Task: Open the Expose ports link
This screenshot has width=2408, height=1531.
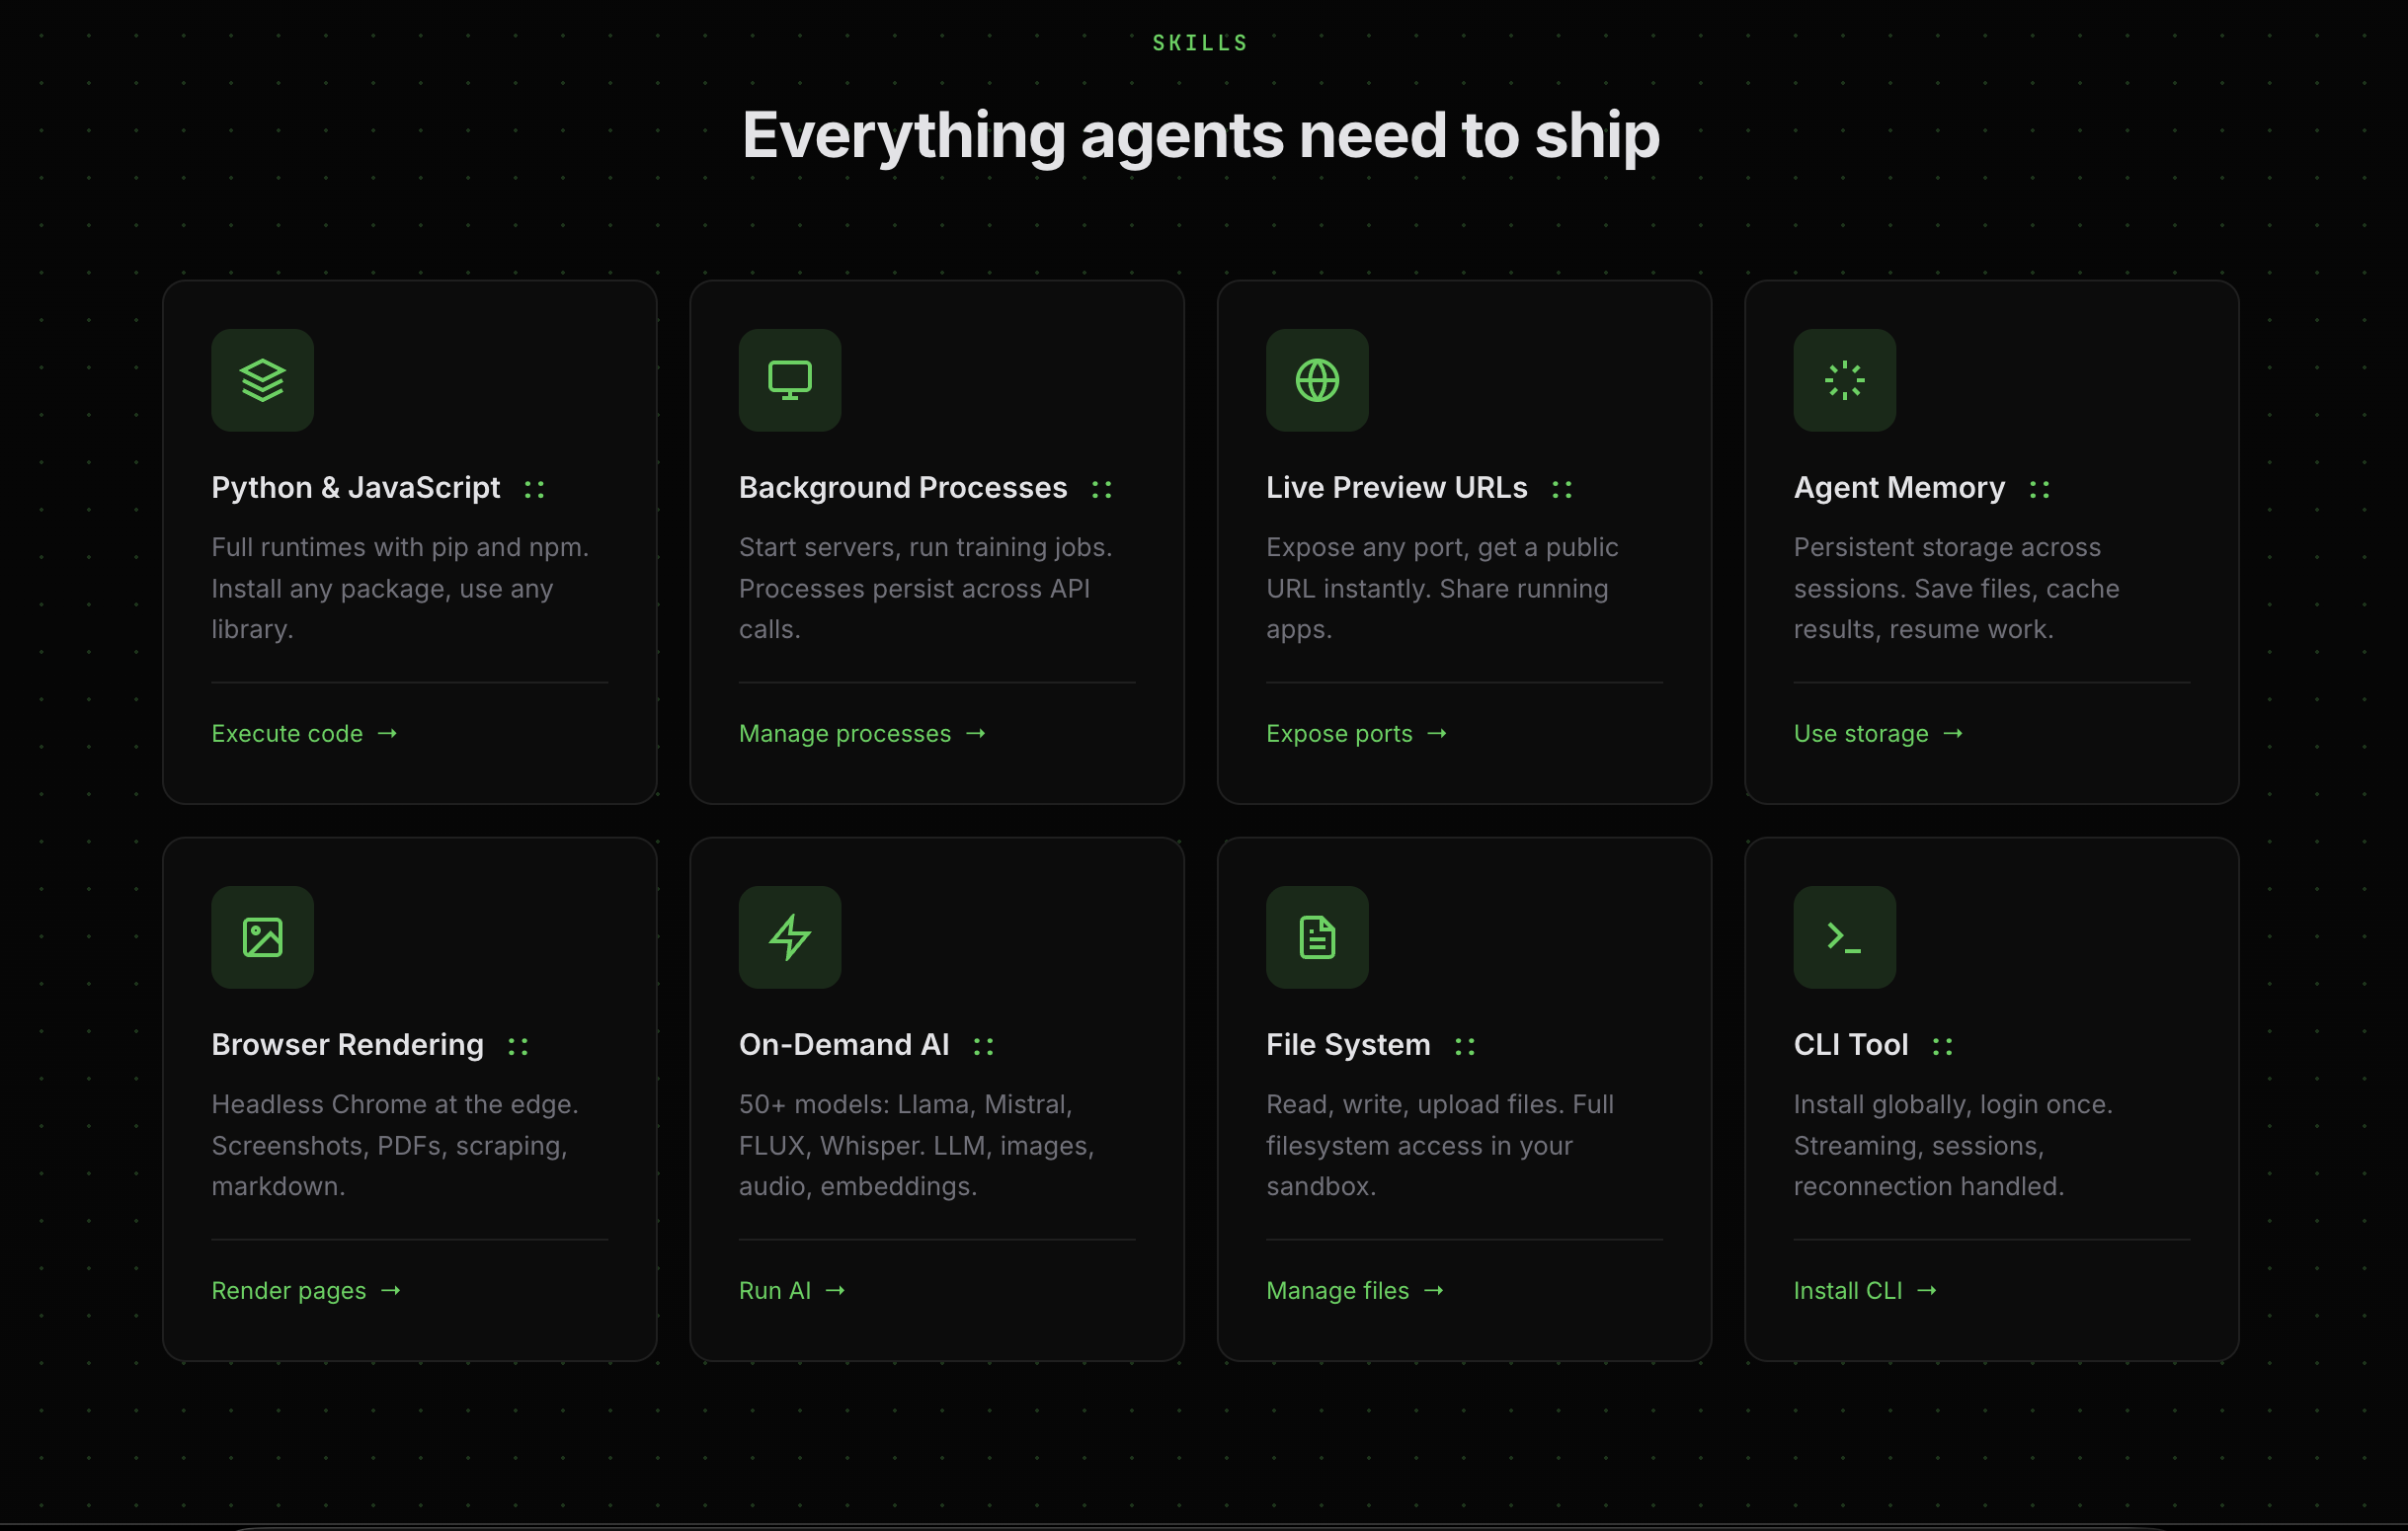Action: (1355, 733)
